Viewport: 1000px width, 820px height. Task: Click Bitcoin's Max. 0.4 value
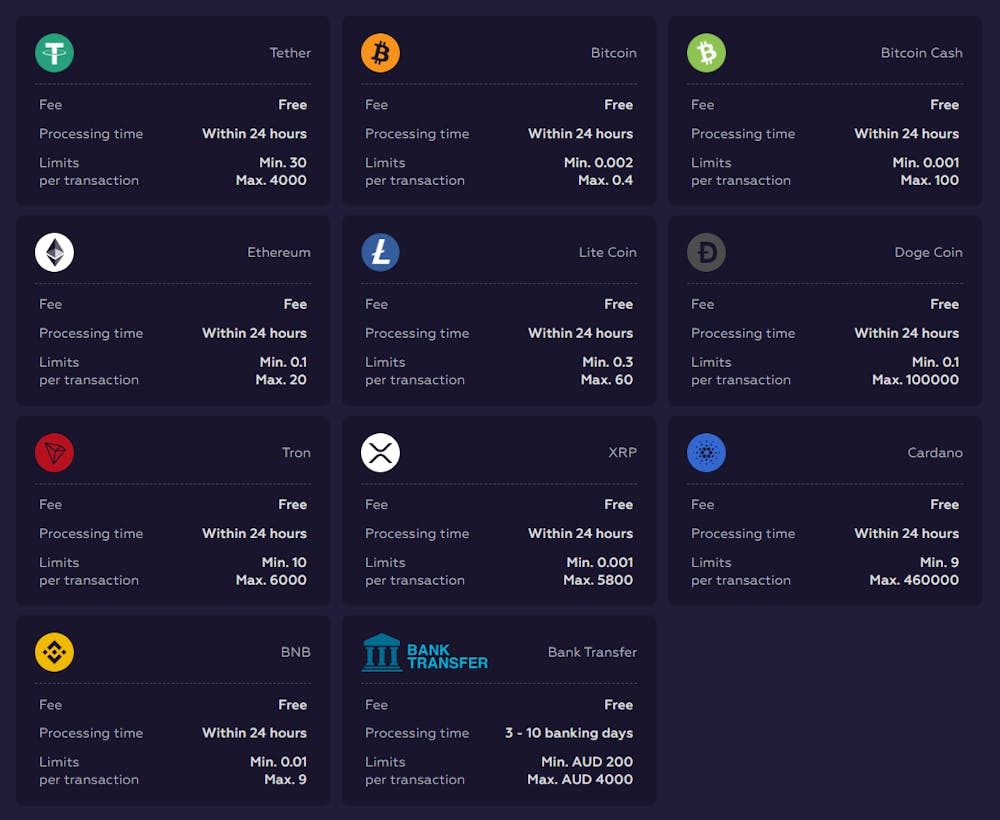coord(605,180)
